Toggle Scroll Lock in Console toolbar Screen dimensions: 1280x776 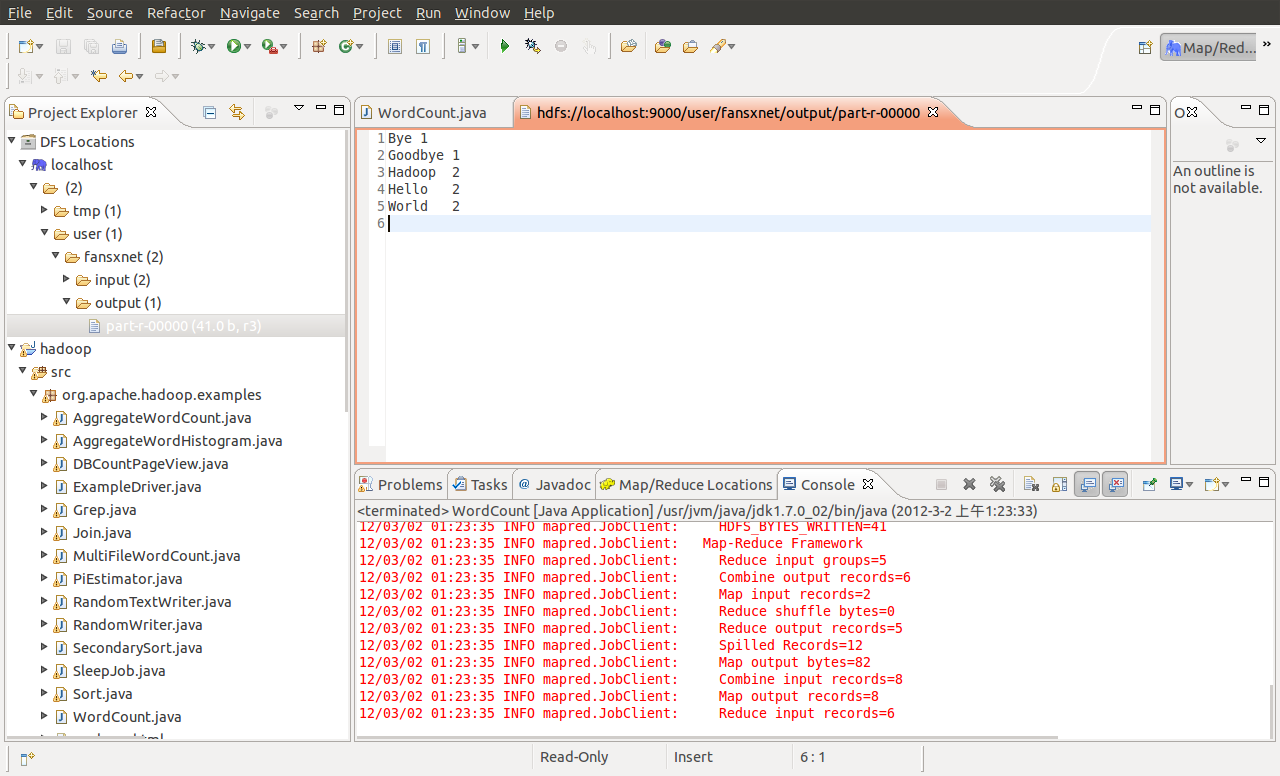click(1059, 484)
